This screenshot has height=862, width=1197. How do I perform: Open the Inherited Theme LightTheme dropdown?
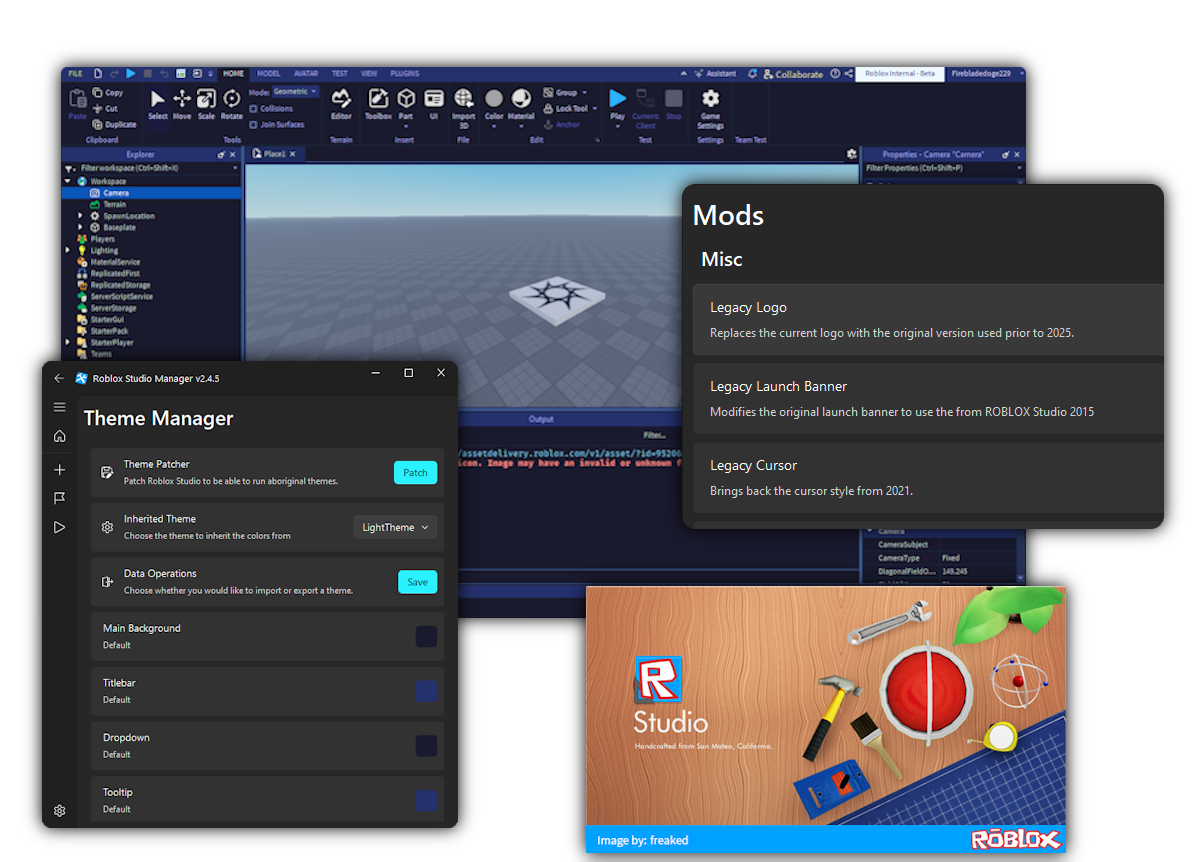(x=395, y=527)
